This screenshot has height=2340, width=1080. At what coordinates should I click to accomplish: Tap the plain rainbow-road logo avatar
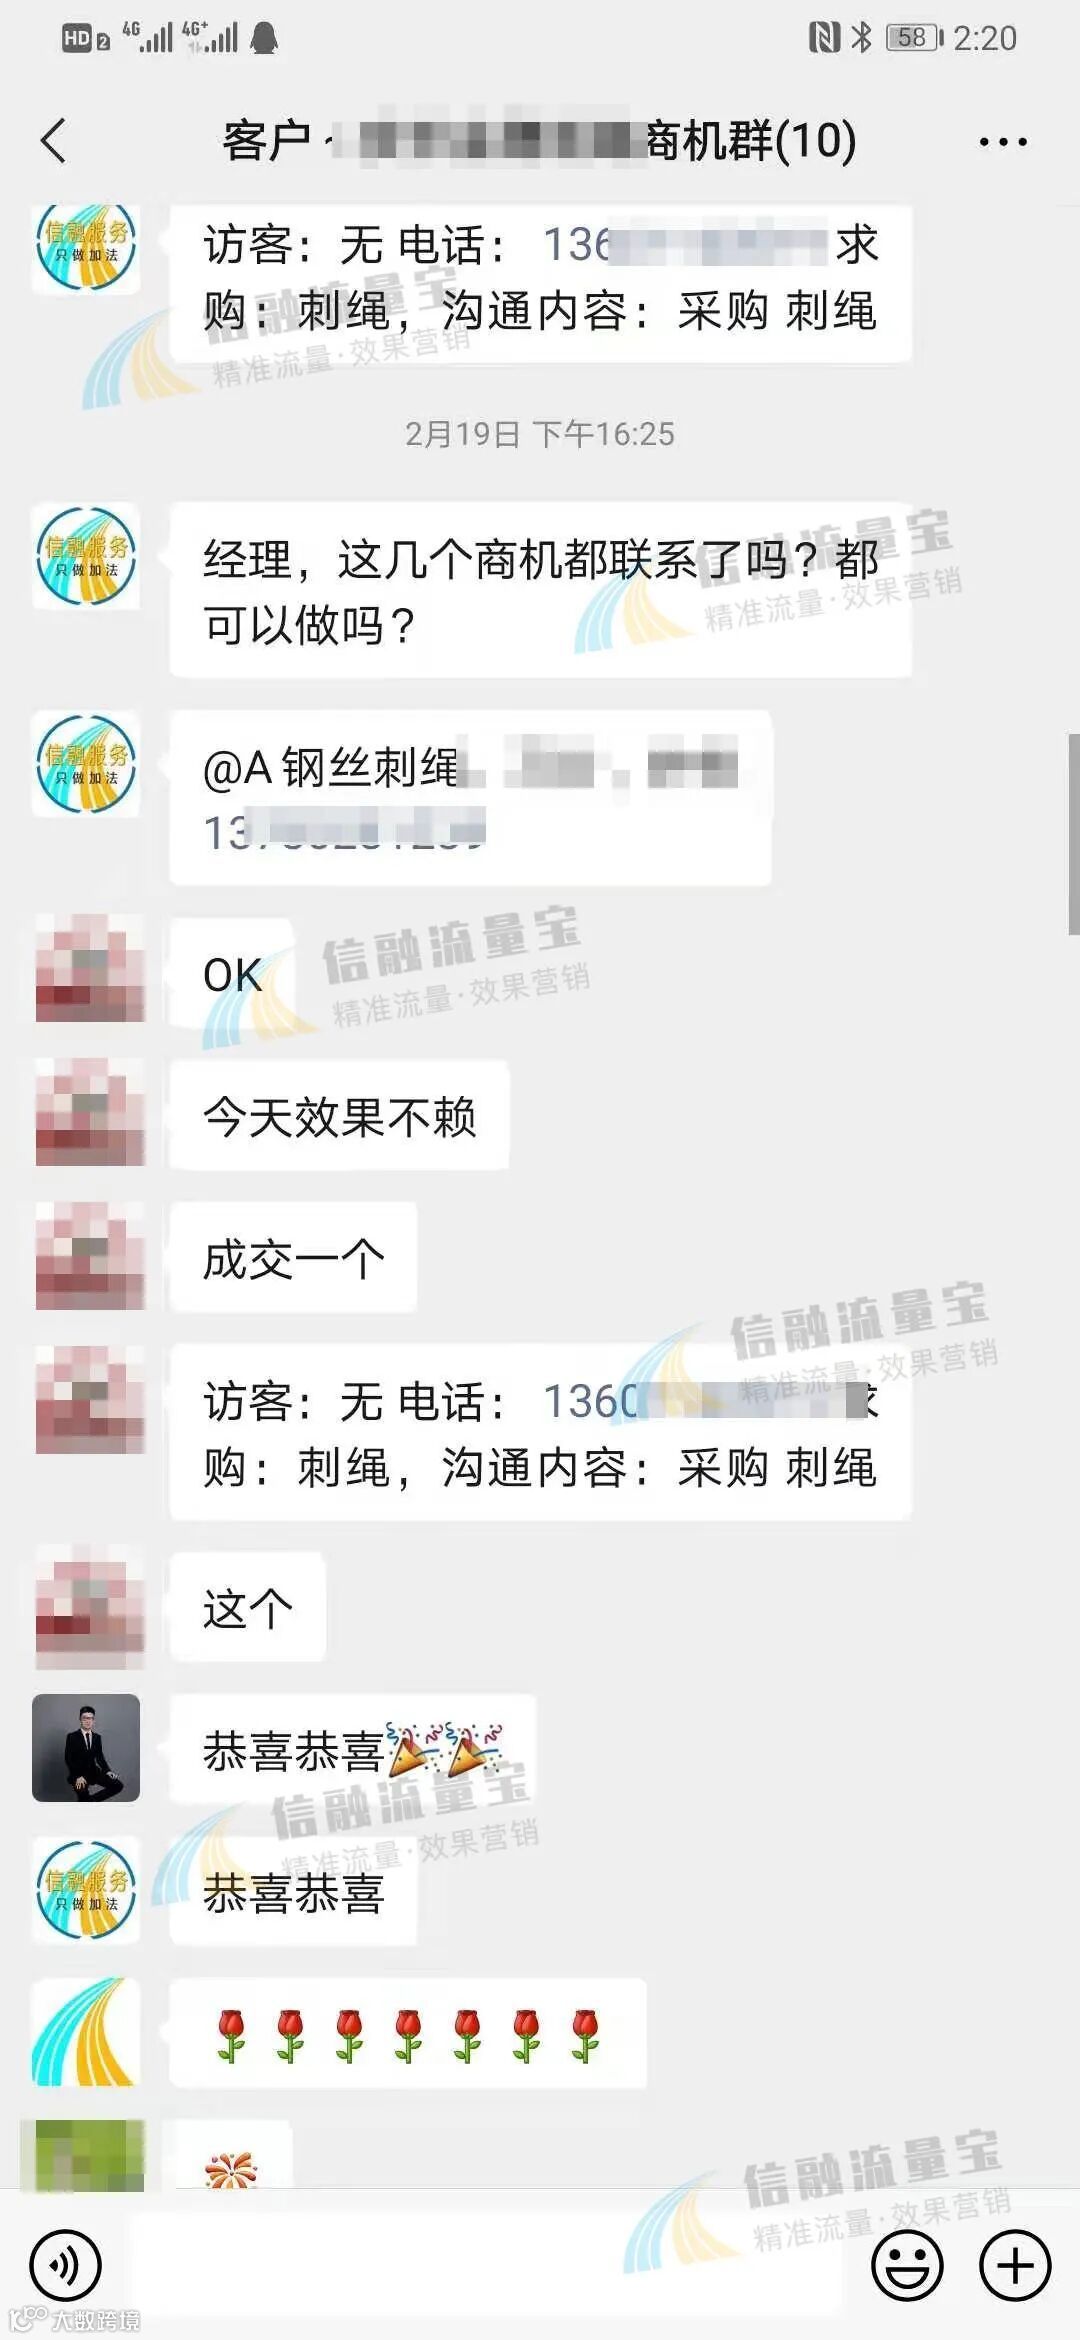[x=86, y=2032]
